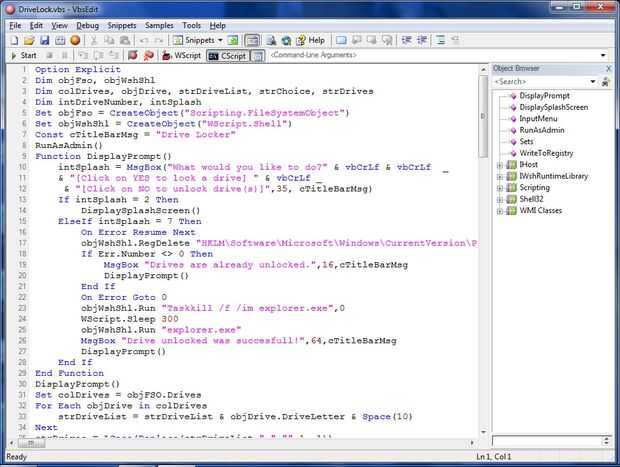The height and width of the screenshot is (467, 620).
Task: Click the globe icon before Help
Action: (286, 40)
